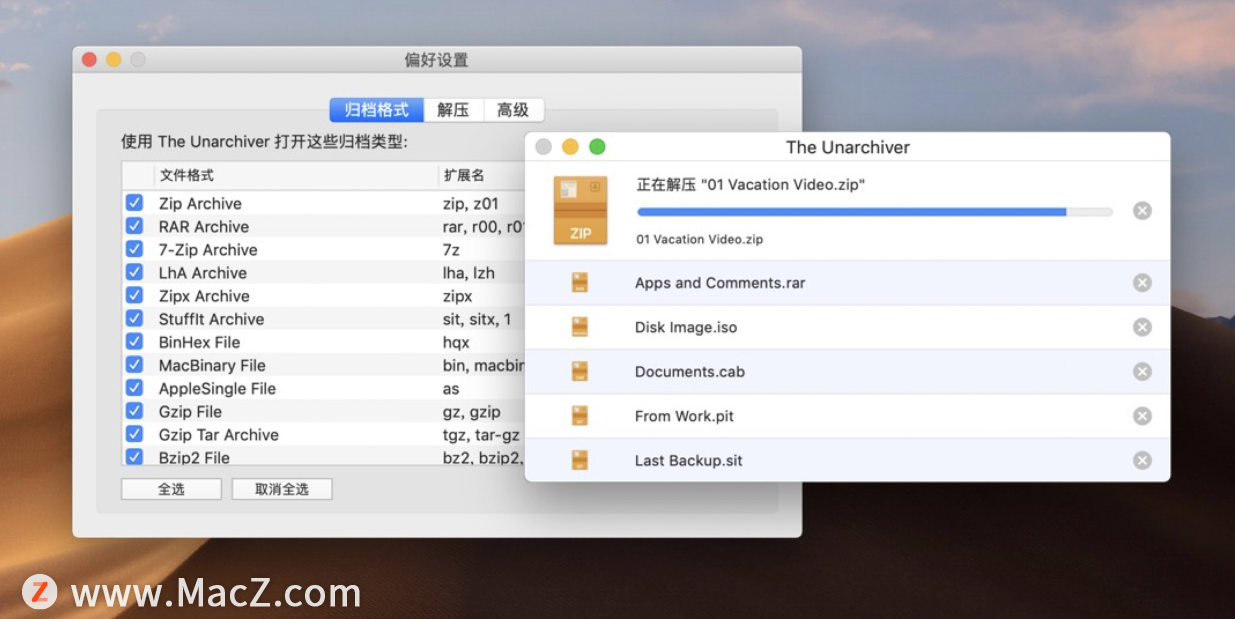Uncheck the 7-Zip Archive checkbox
This screenshot has width=1235, height=619.
click(134, 249)
